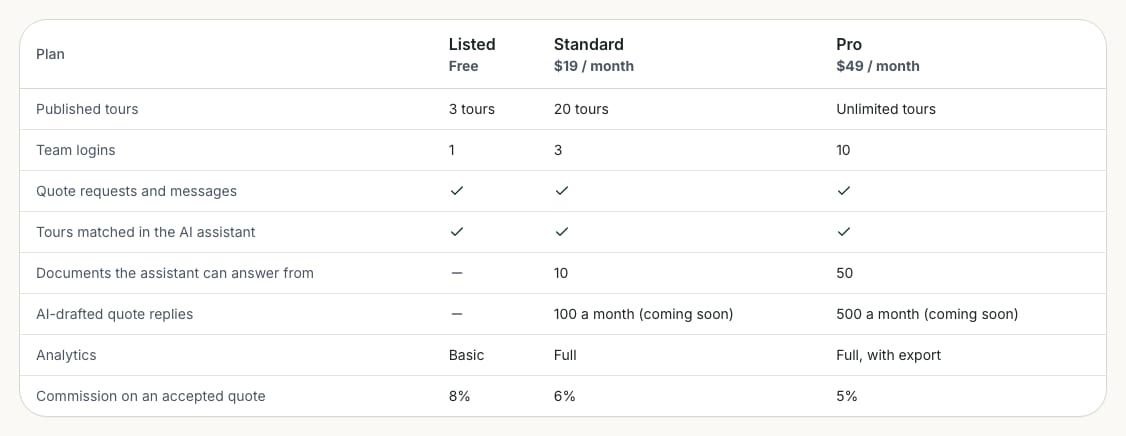Click the 'Full, with export' analytics cell
This screenshot has height=436, width=1126.
888,355
